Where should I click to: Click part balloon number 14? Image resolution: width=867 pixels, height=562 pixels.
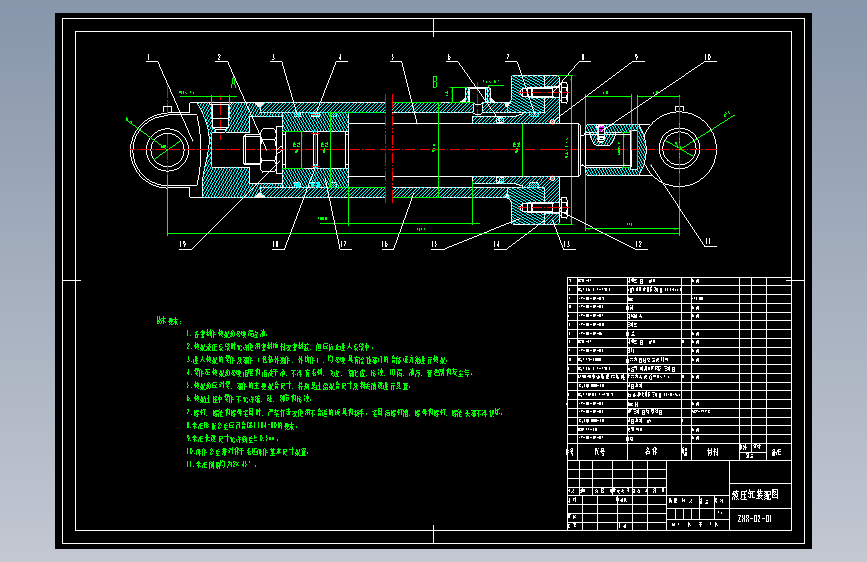(x=497, y=244)
